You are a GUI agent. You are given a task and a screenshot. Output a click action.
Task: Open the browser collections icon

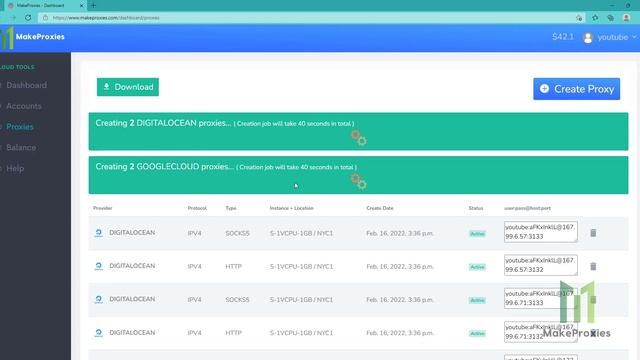tap(611, 18)
